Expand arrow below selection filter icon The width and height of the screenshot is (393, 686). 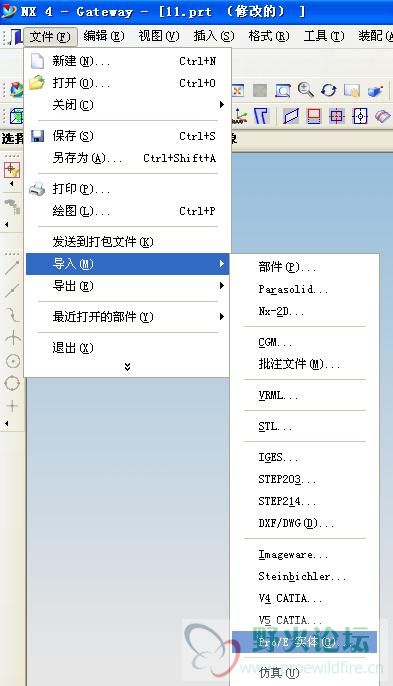(x=11, y=183)
